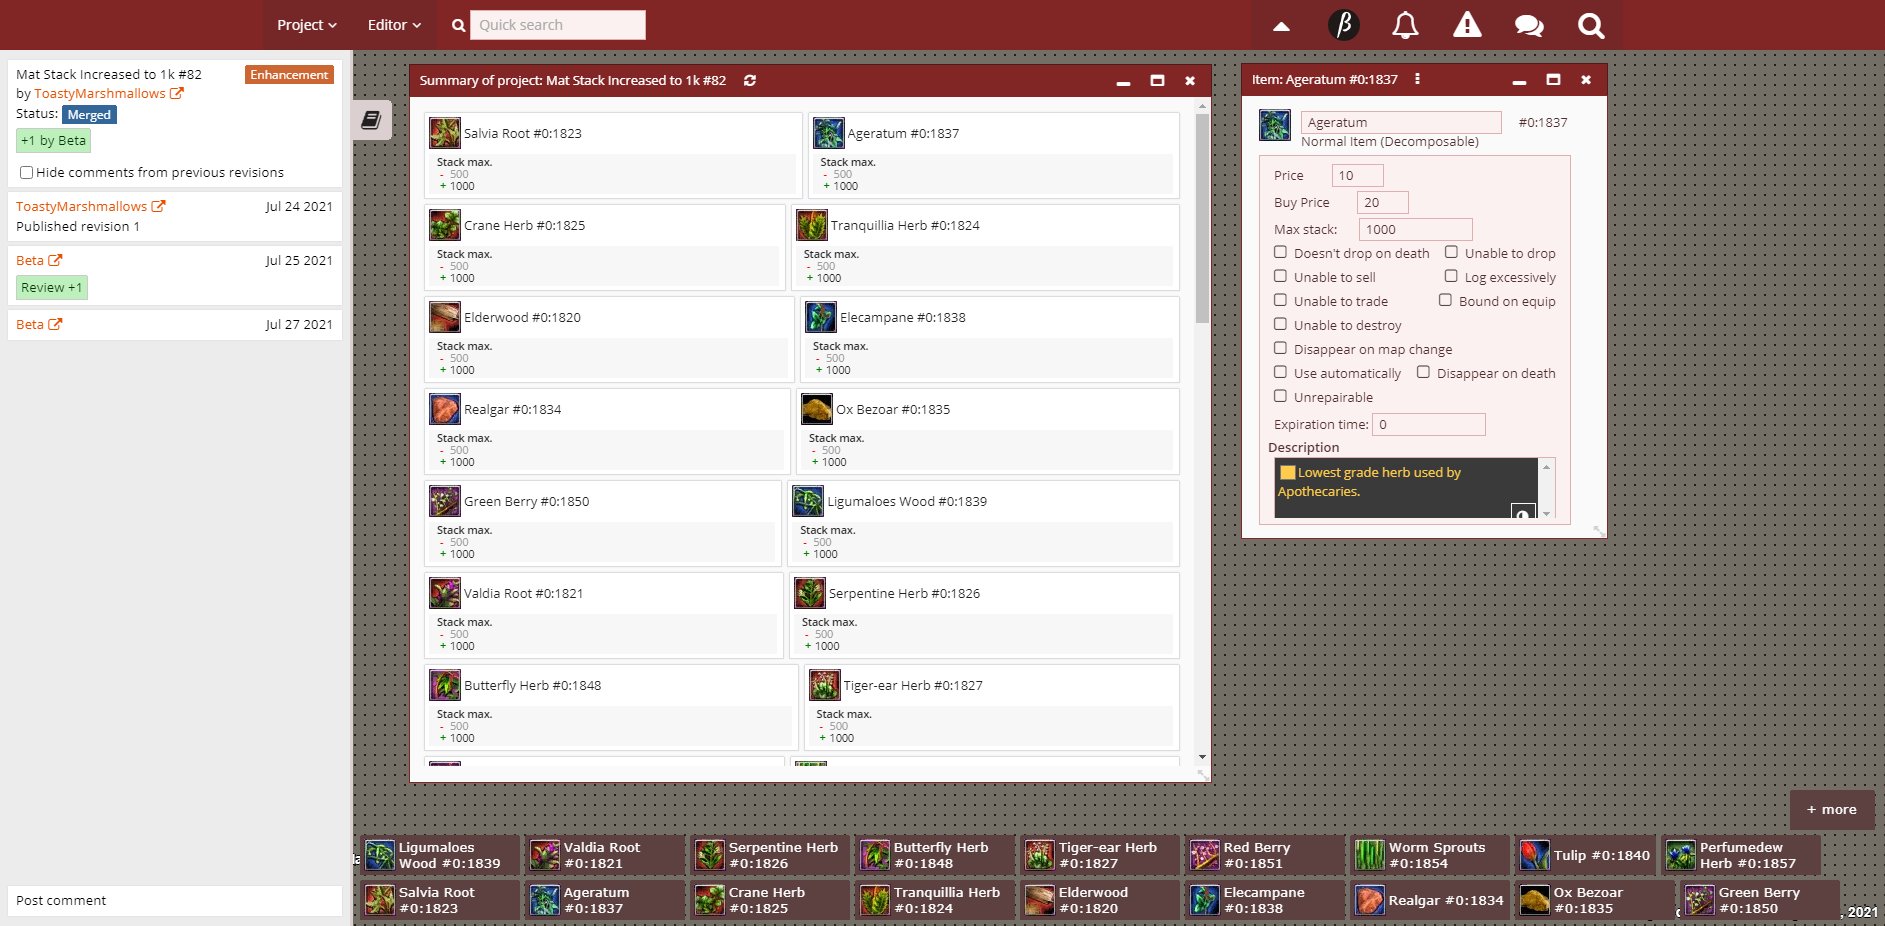
Task: Open the warning triangle alerts icon
Action: coord(1467,25)
